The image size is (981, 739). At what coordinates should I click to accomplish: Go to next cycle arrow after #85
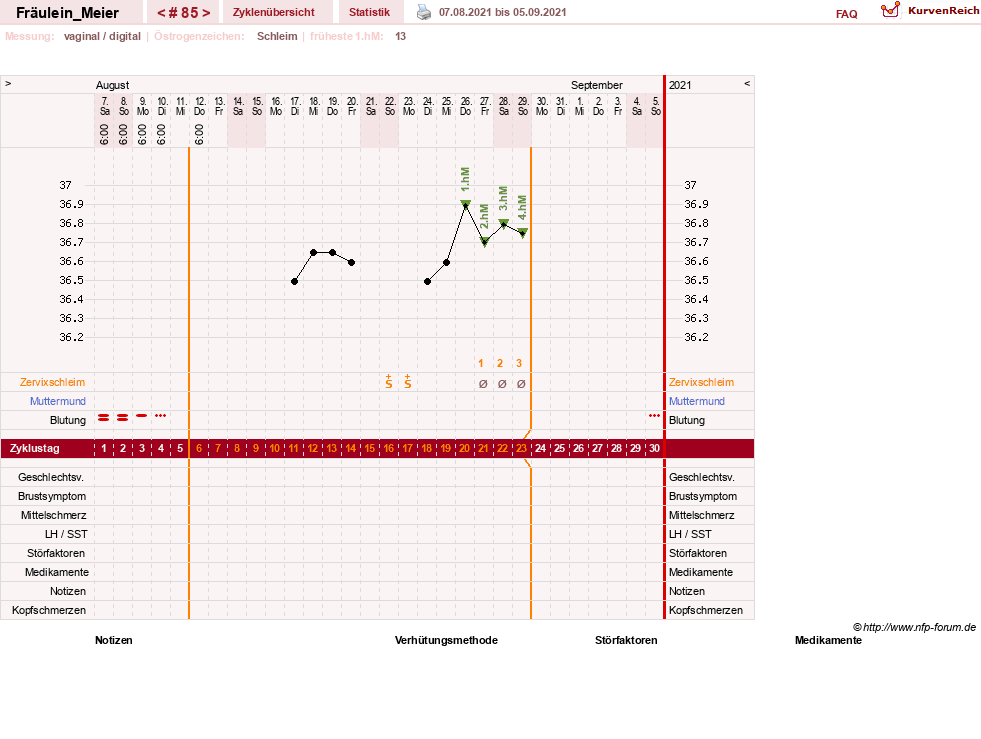click(x=206, y=13)
